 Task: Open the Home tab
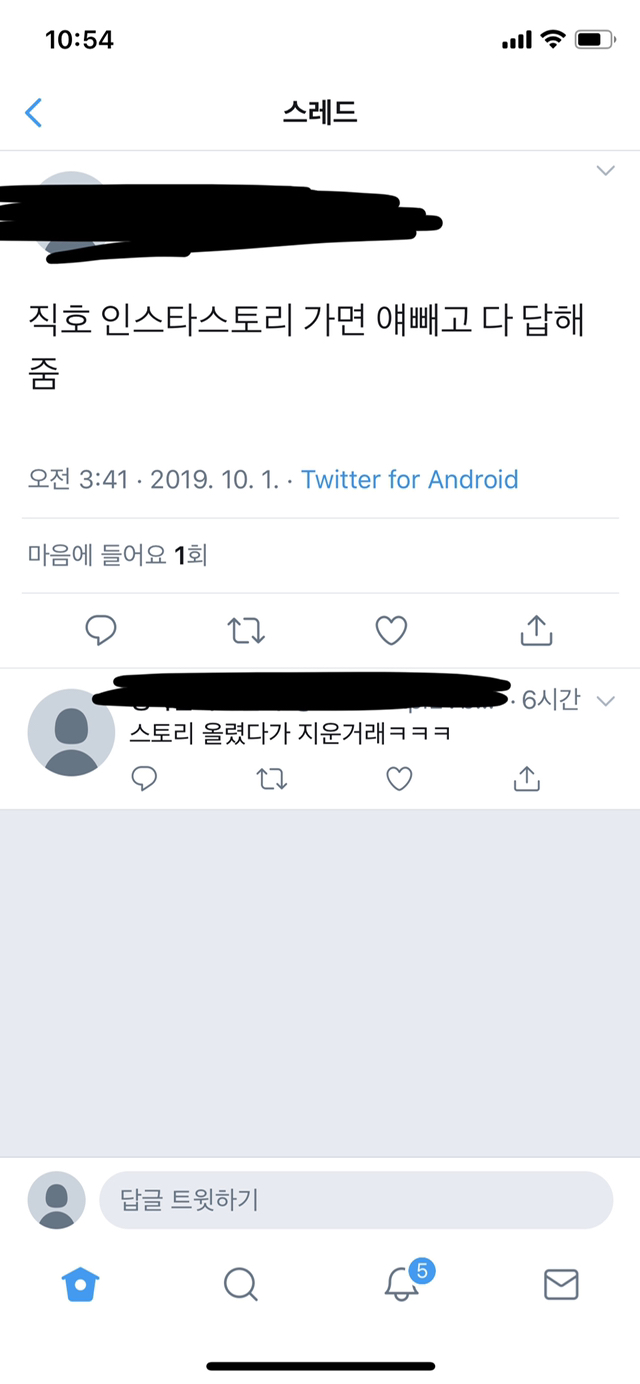(x=80, y=1284)
